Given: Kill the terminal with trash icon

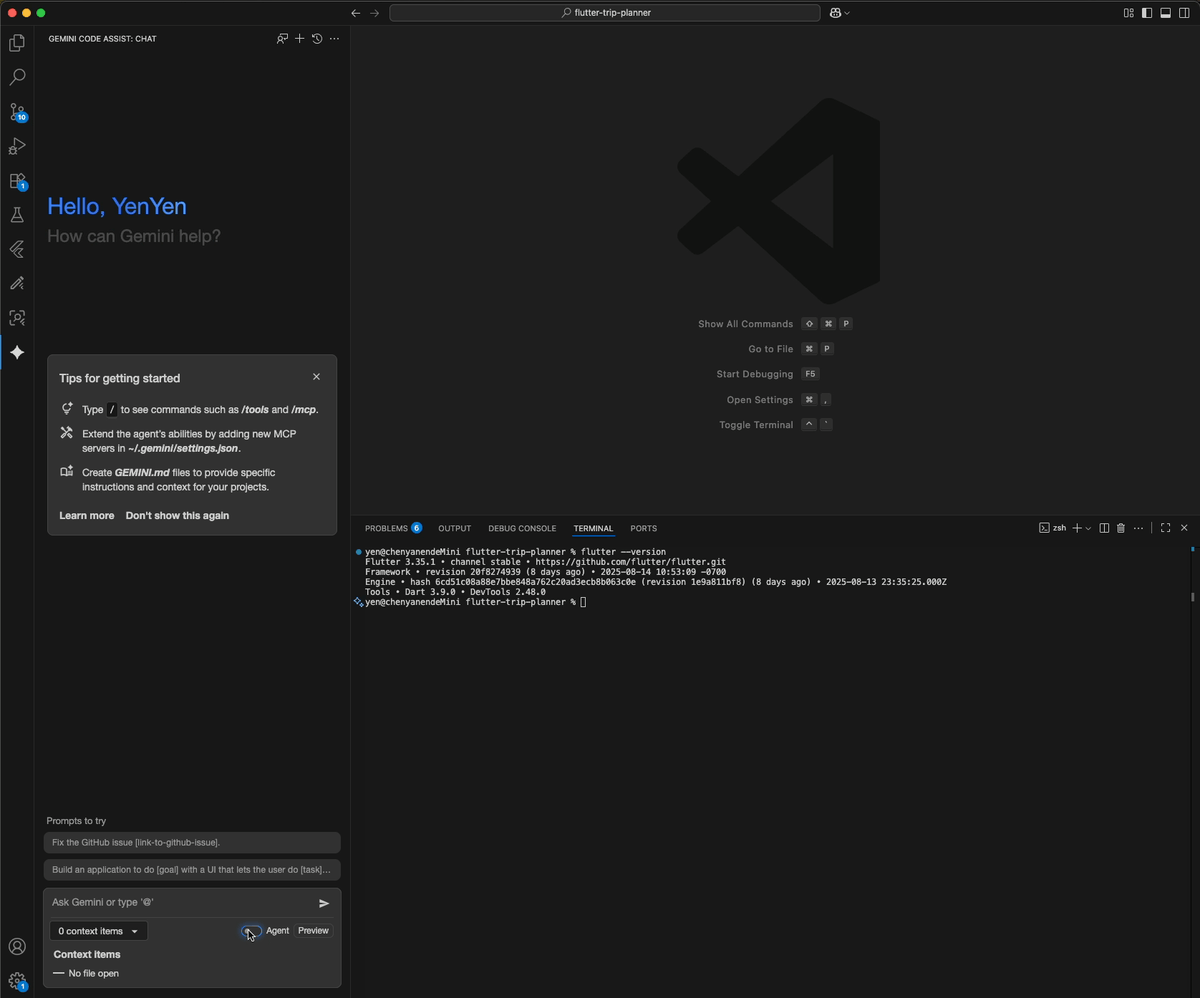Looking at the screenshot, I should pos(1121,528).
